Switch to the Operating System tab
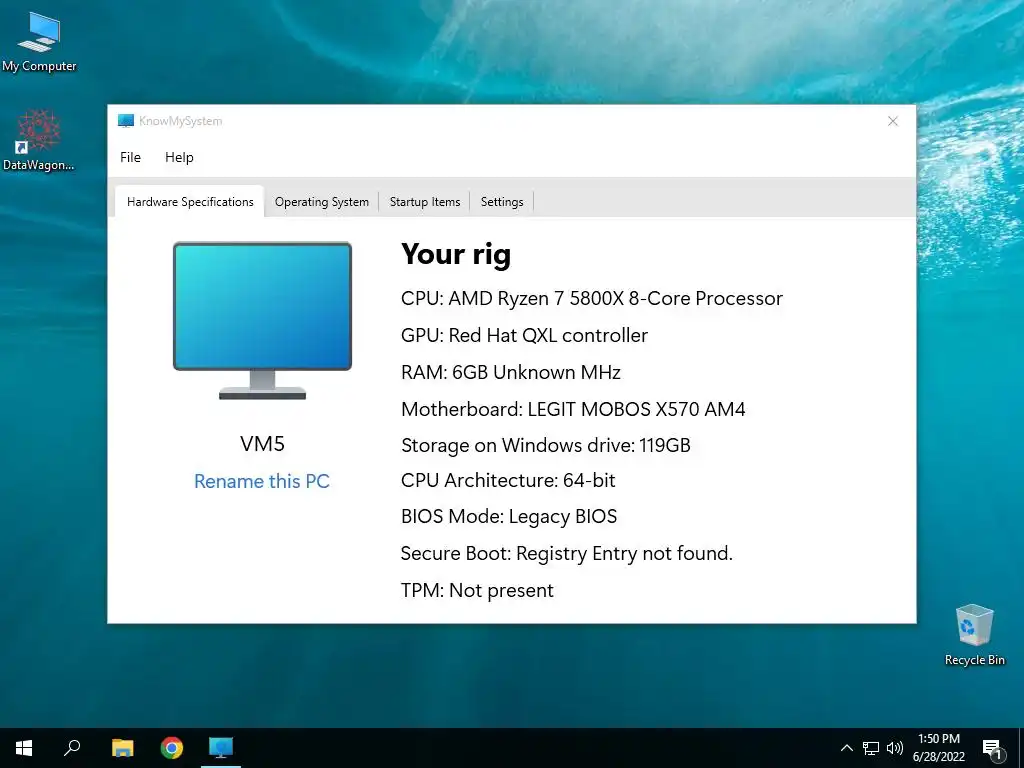1024x768 pixels. pos(322,202)
